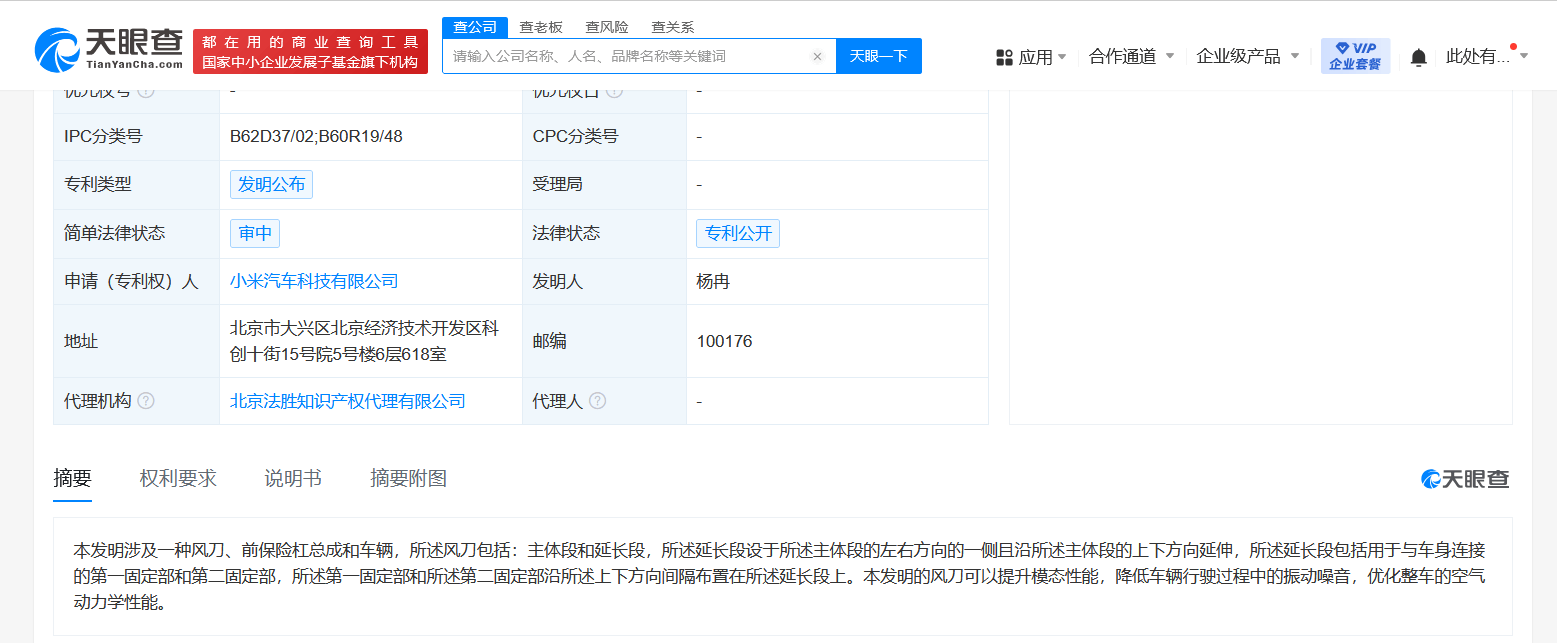Open the 此处有... user account dropdown
Viewport: 1557px width, 643px height.
[1486, 56]
